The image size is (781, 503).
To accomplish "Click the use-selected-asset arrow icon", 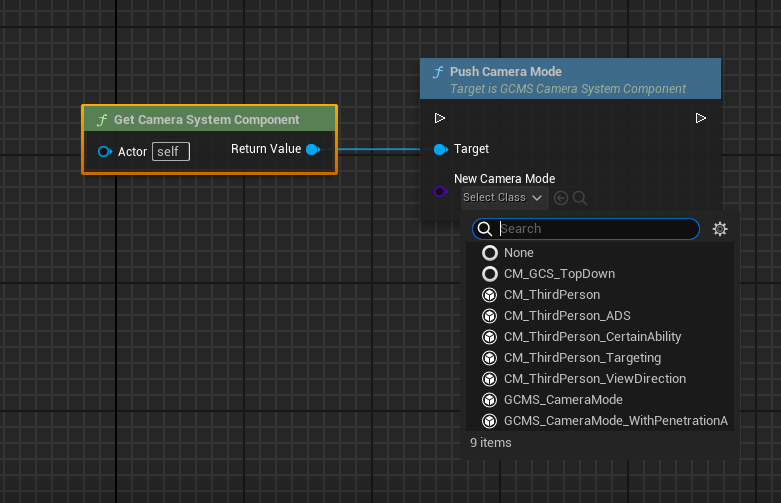I will pos(561,198).
